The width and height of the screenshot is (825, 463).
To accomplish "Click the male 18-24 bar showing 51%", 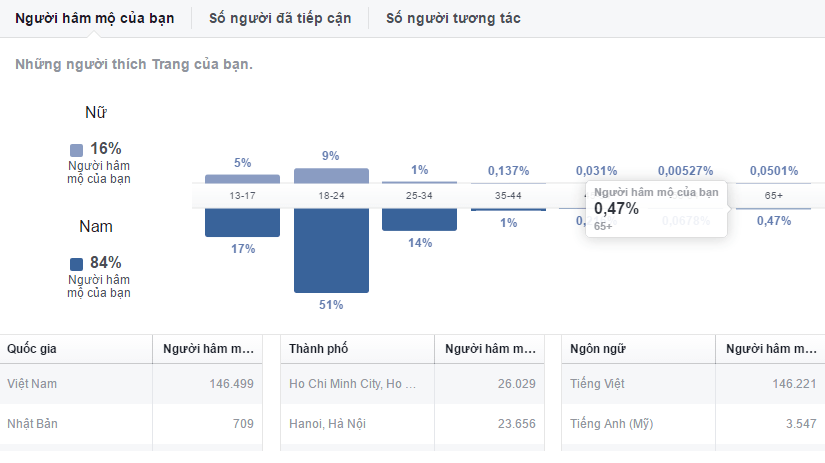I will coord(331,250).
